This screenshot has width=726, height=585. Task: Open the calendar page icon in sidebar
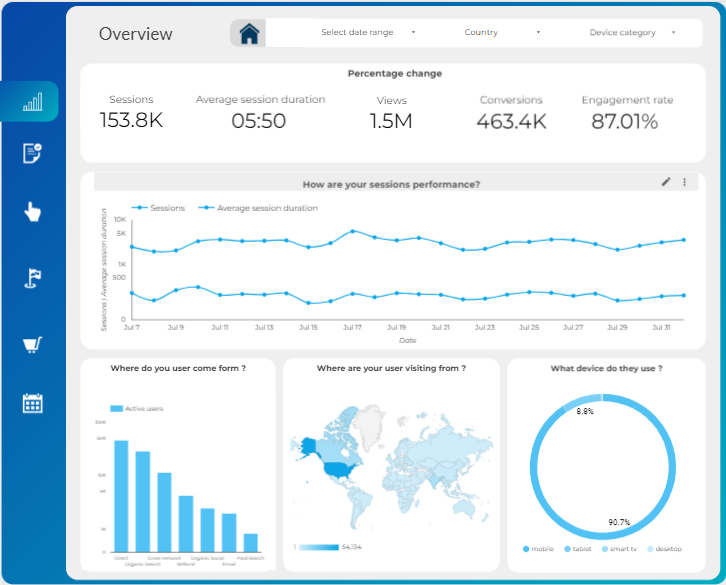point(32,403)
